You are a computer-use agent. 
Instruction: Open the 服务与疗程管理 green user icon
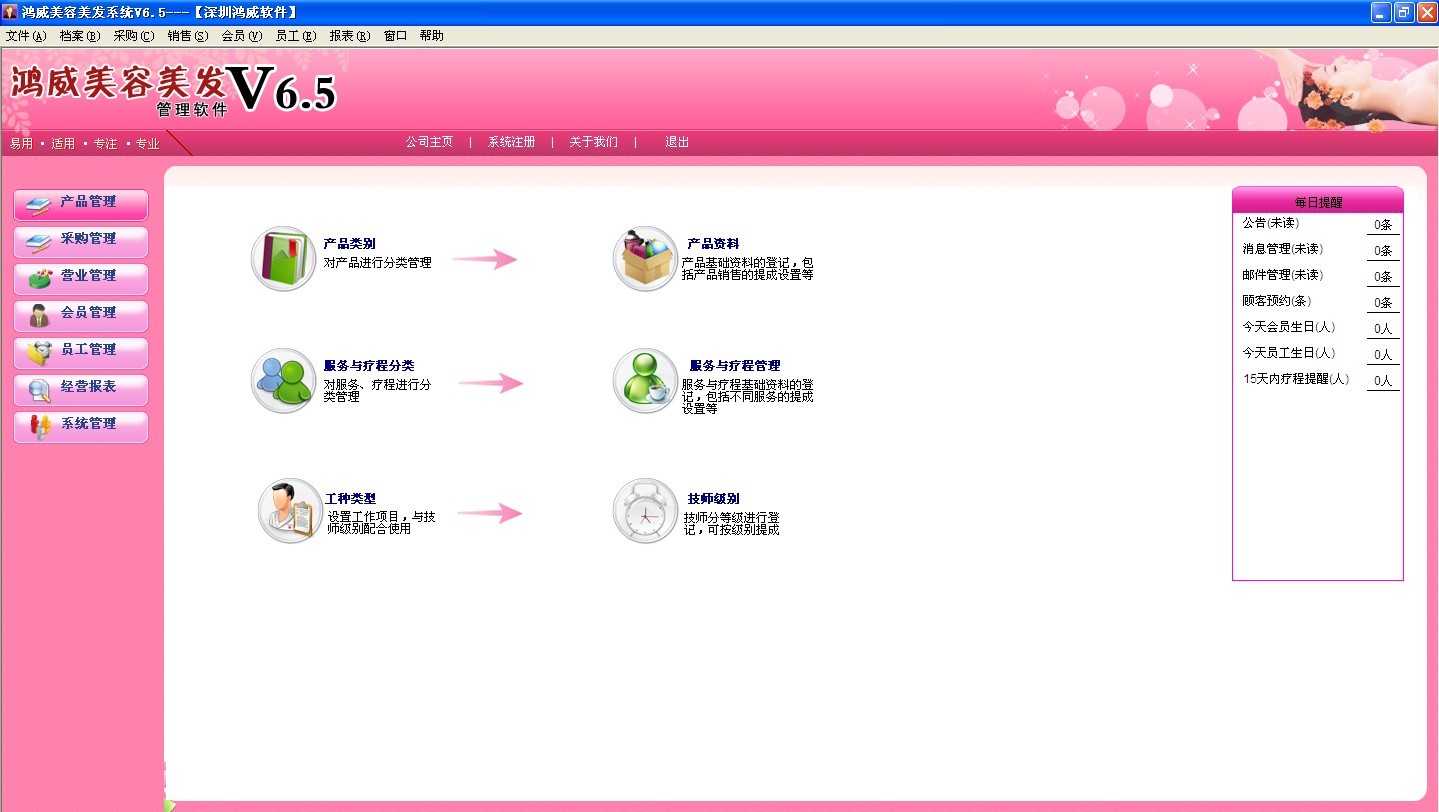click(645, 381)
